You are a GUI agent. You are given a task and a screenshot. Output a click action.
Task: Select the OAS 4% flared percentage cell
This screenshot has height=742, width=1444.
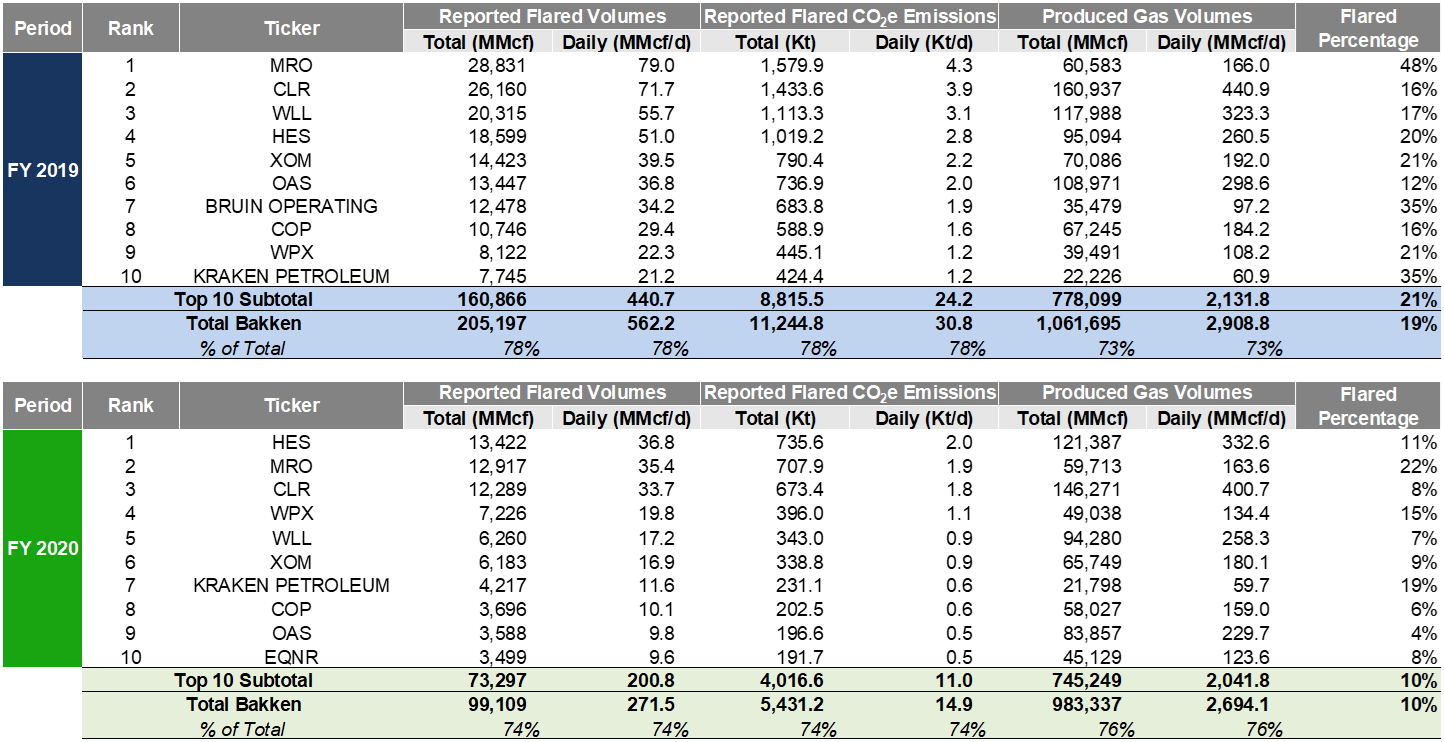tap(1423, 633)
